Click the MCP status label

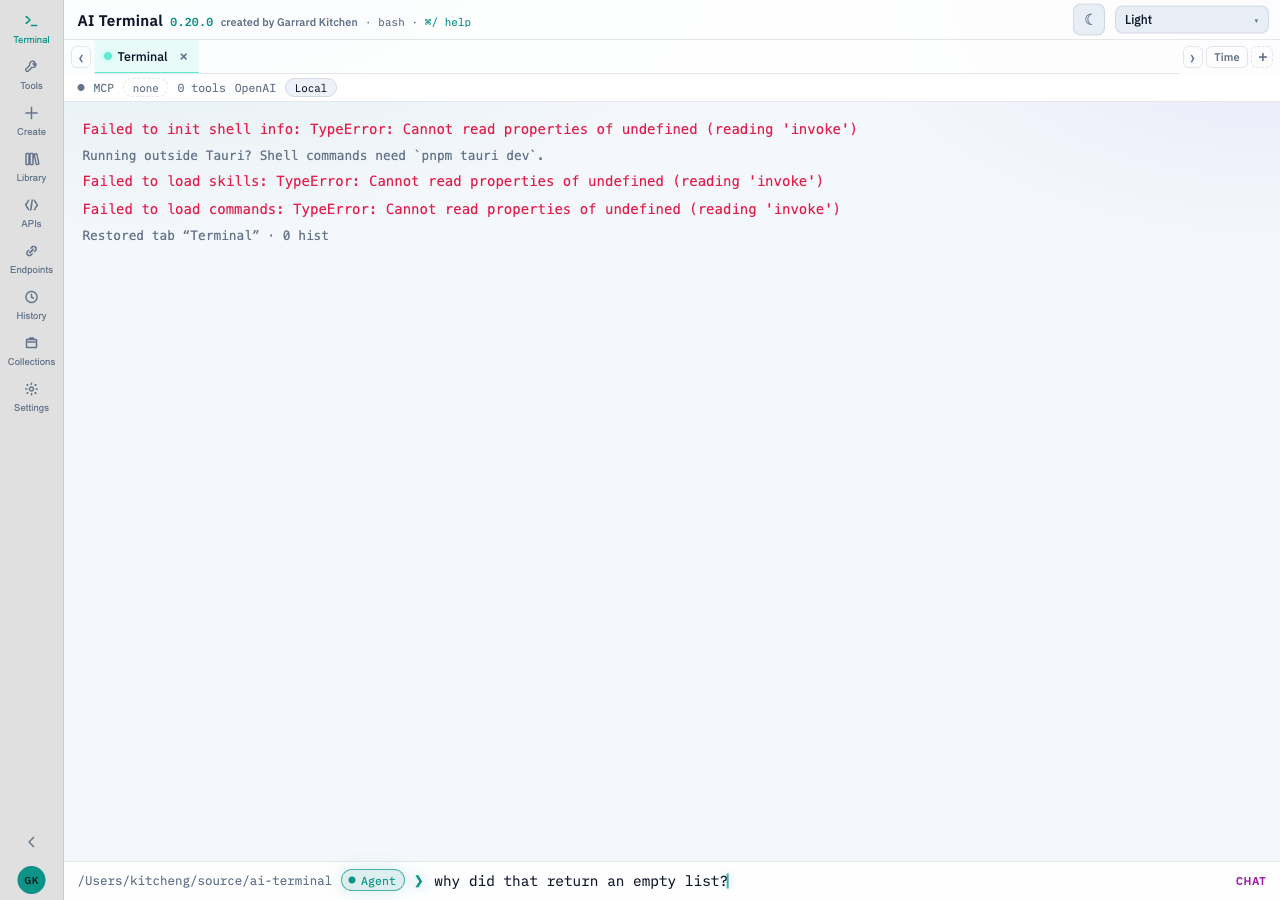tap(104, 88)
